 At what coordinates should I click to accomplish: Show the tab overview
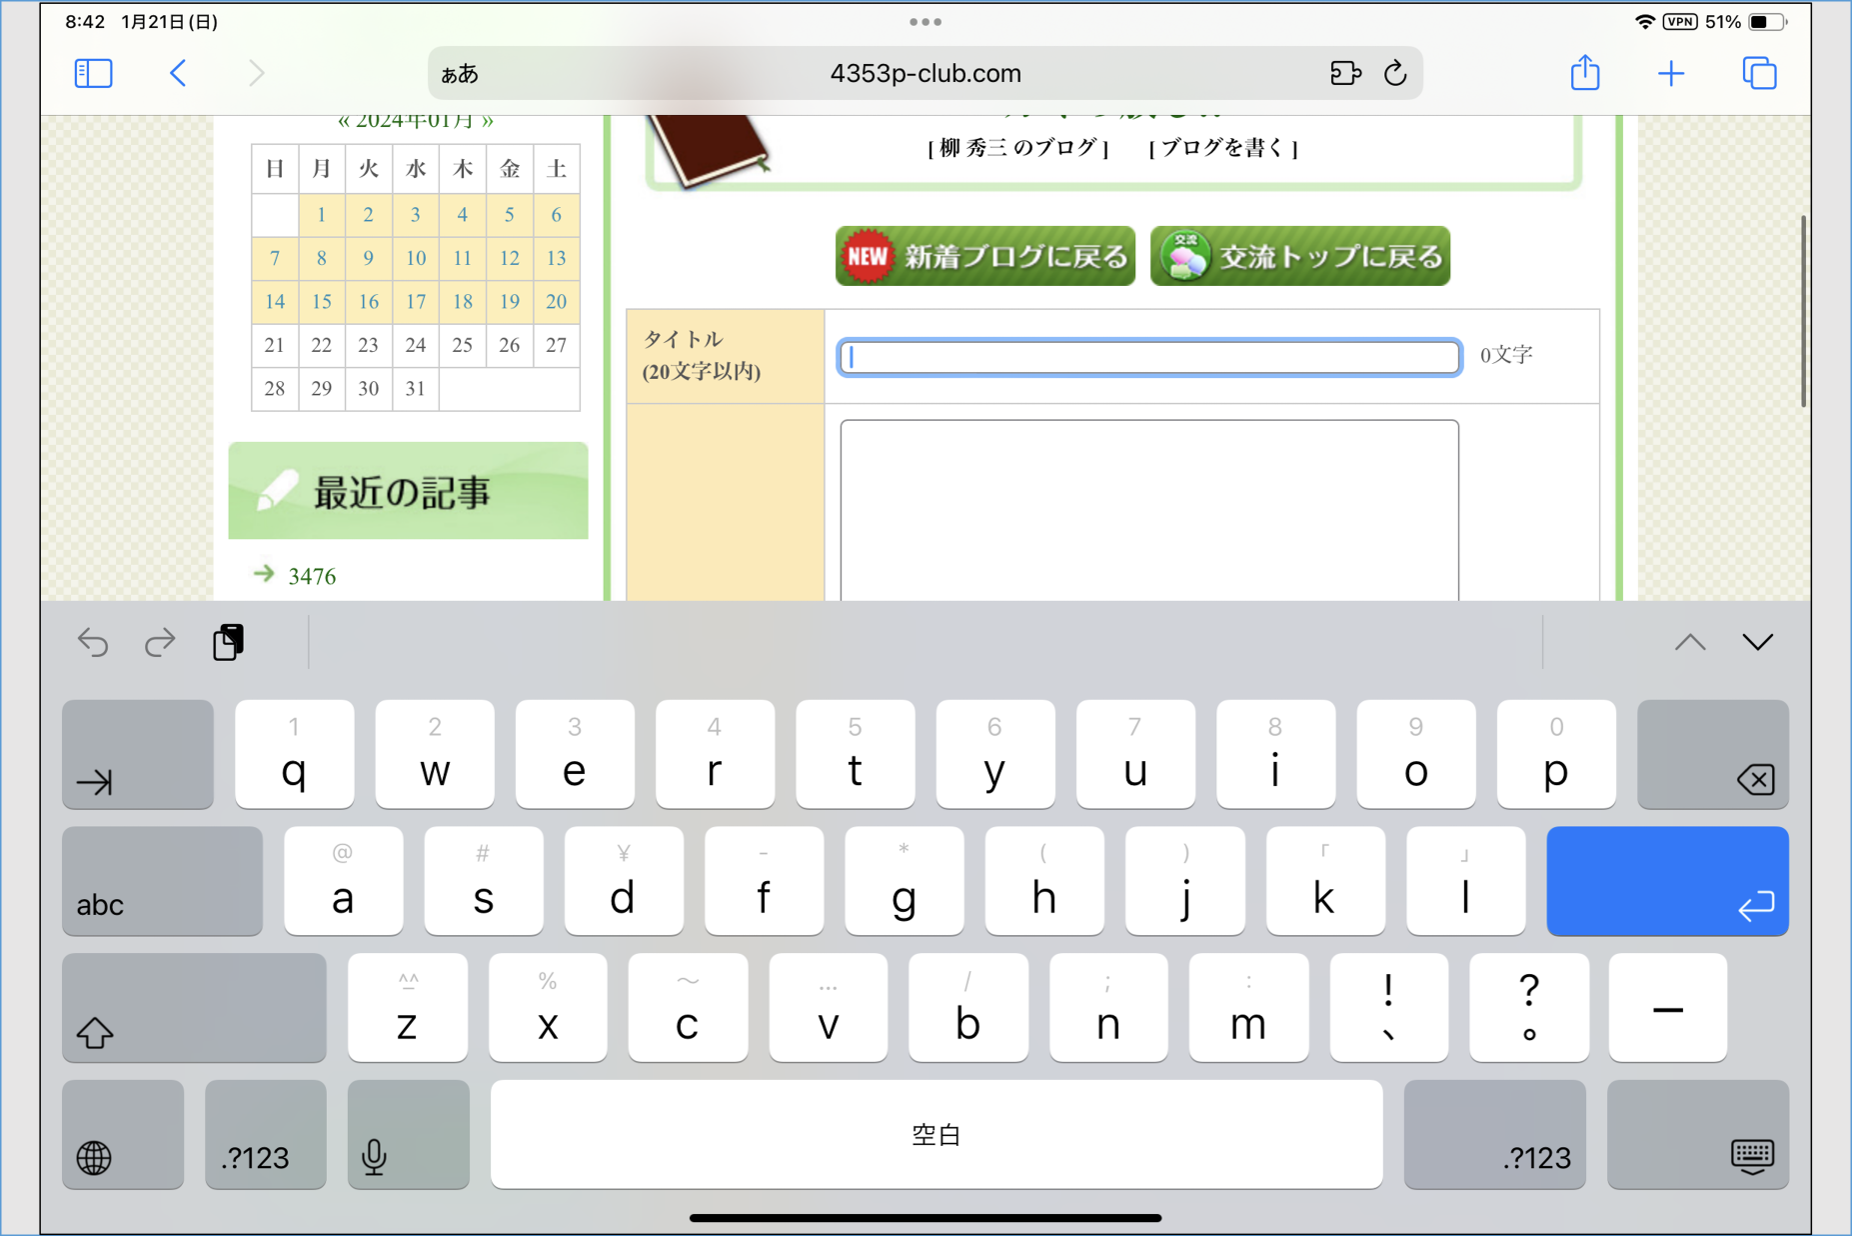pos(1758,73)
